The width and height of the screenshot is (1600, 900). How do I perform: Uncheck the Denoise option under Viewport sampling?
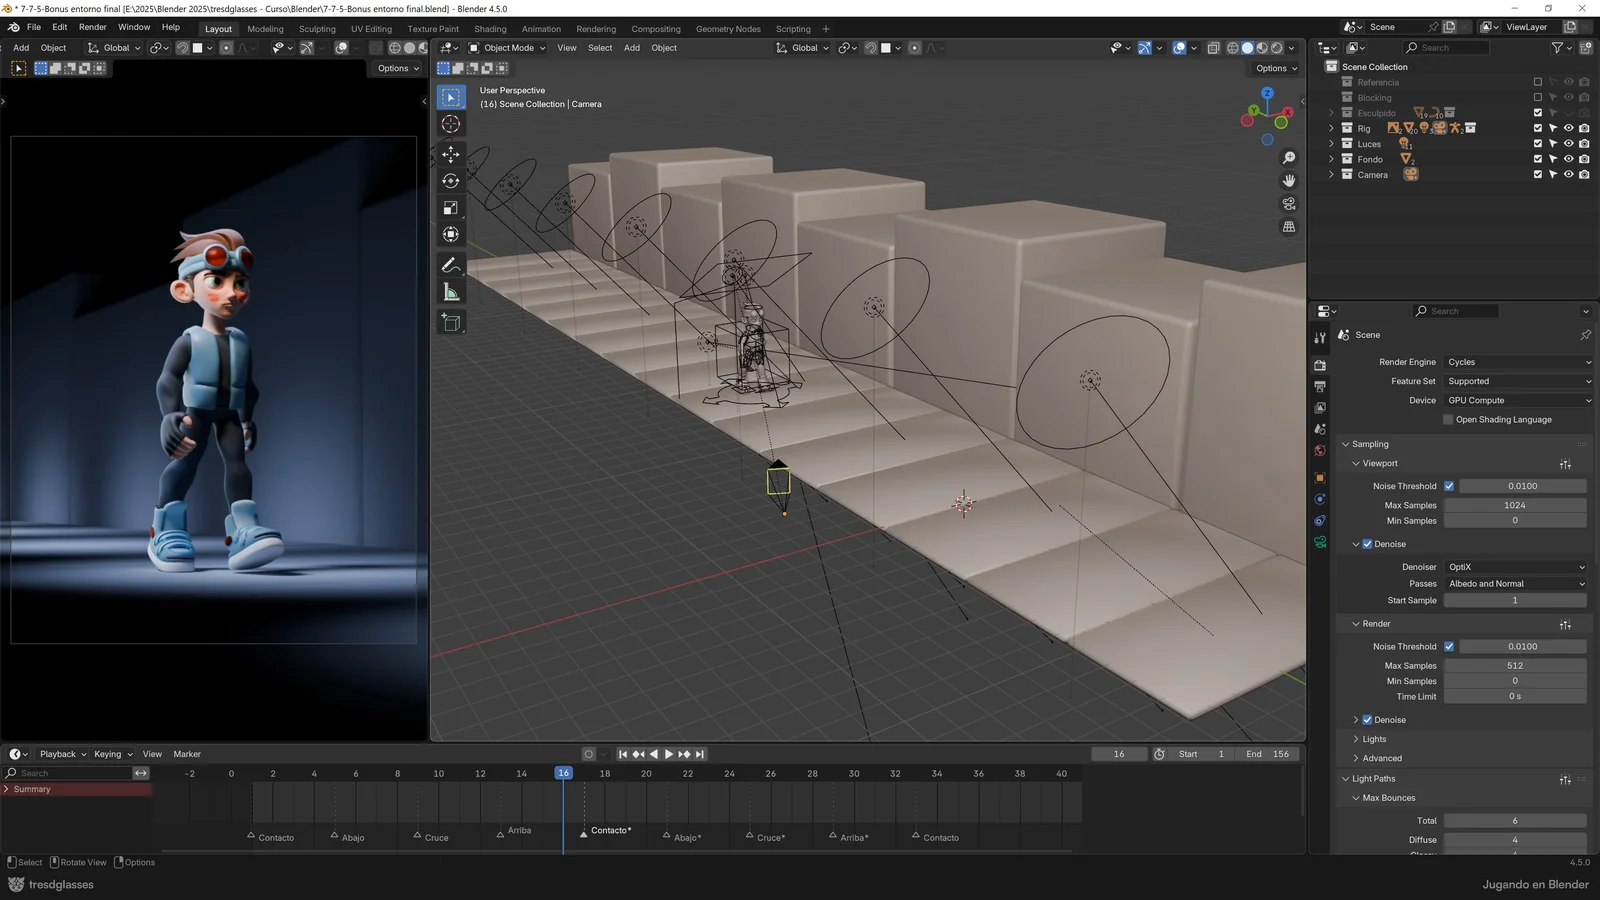click(1368, 544)
